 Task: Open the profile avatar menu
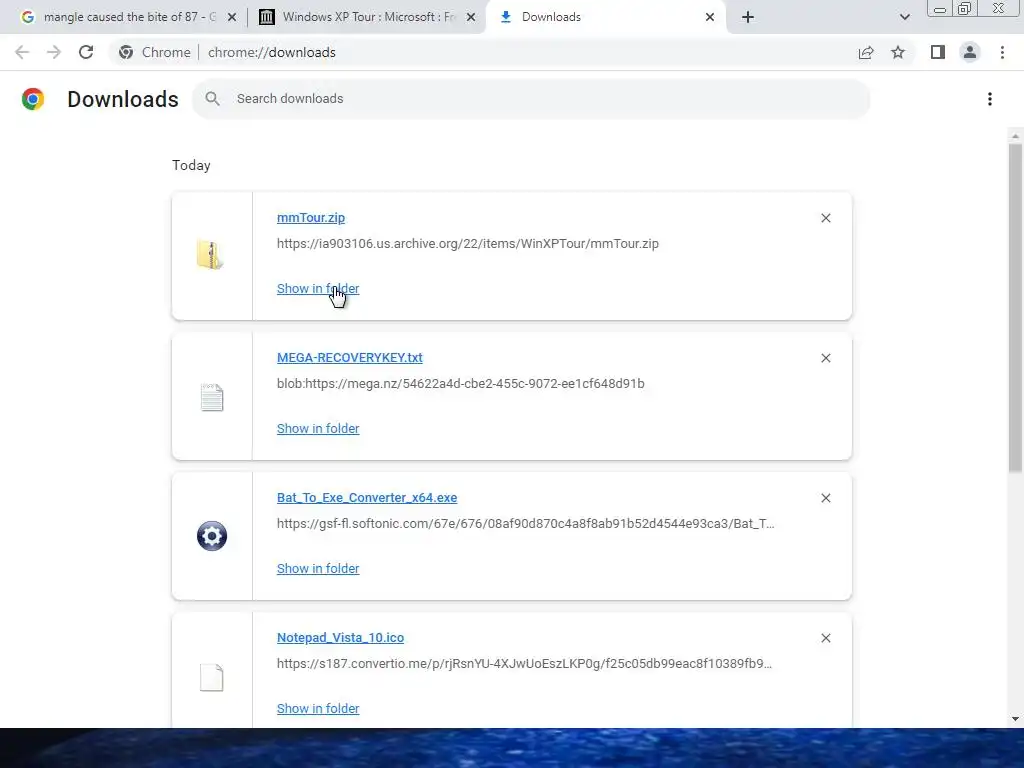pos(970,52)
